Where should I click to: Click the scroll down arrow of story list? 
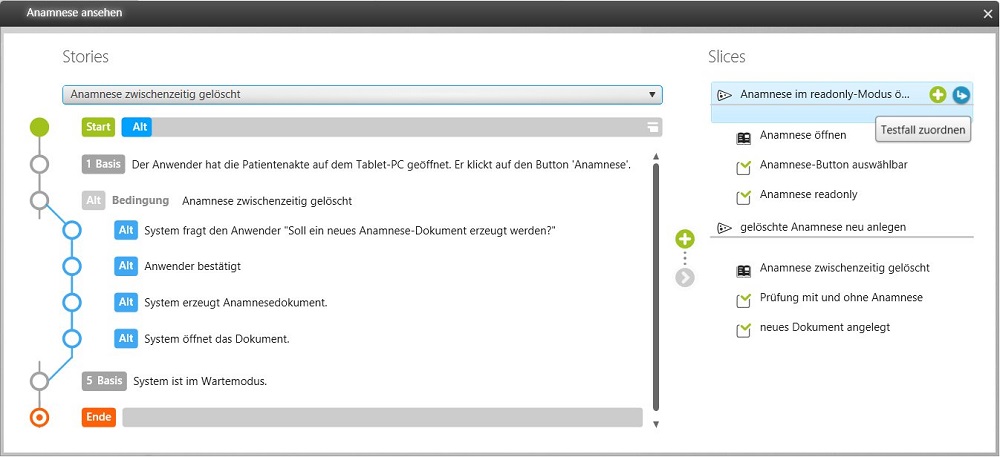[656, 424]
